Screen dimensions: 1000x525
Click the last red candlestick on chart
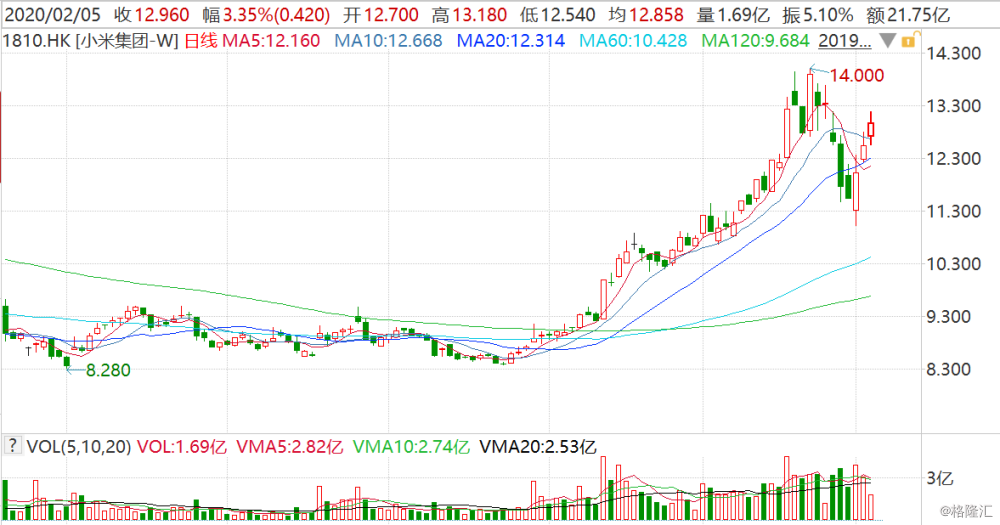pos(871,129)
